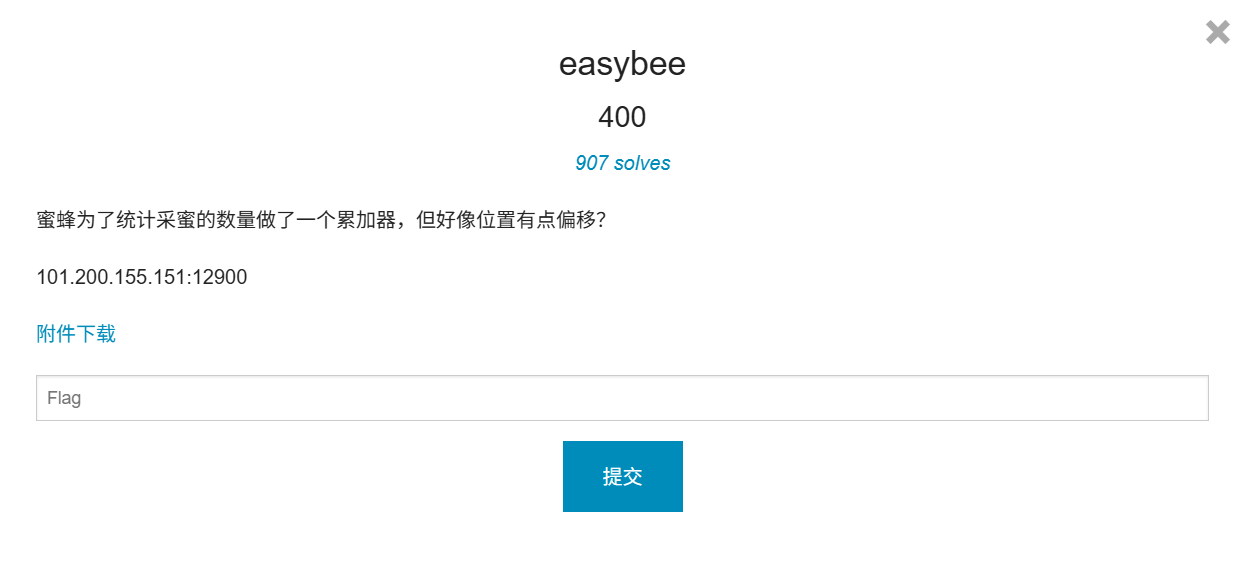Image resolution: width=1243 pixels, height=573 pixels.
Task: Open the 附件下载 attachment link
Action: (76, 334)
